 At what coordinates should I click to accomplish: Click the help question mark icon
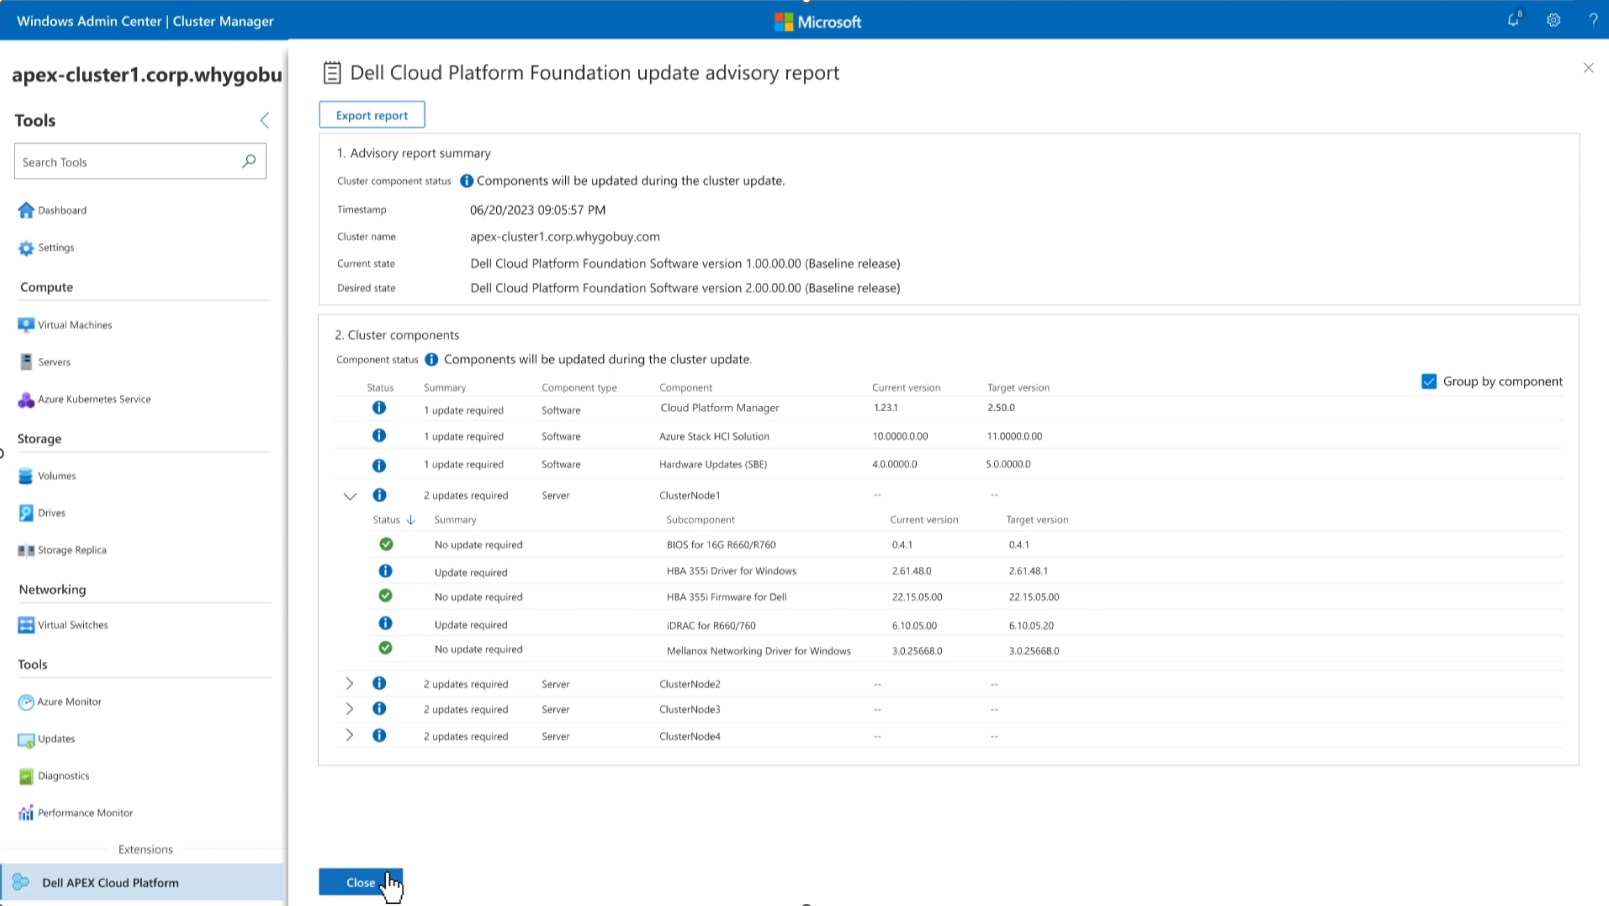click(1593, 20)
